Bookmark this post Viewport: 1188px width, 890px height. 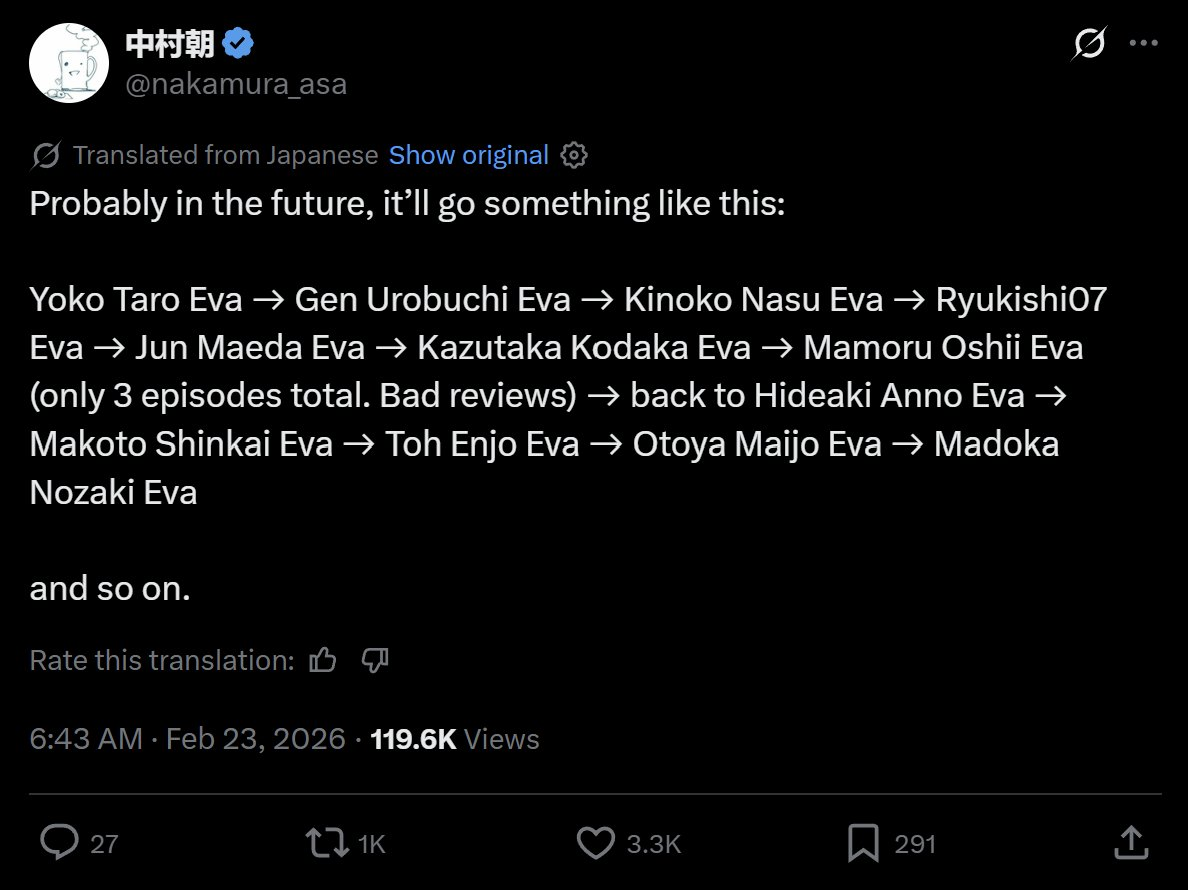click(x=863, y=843)
